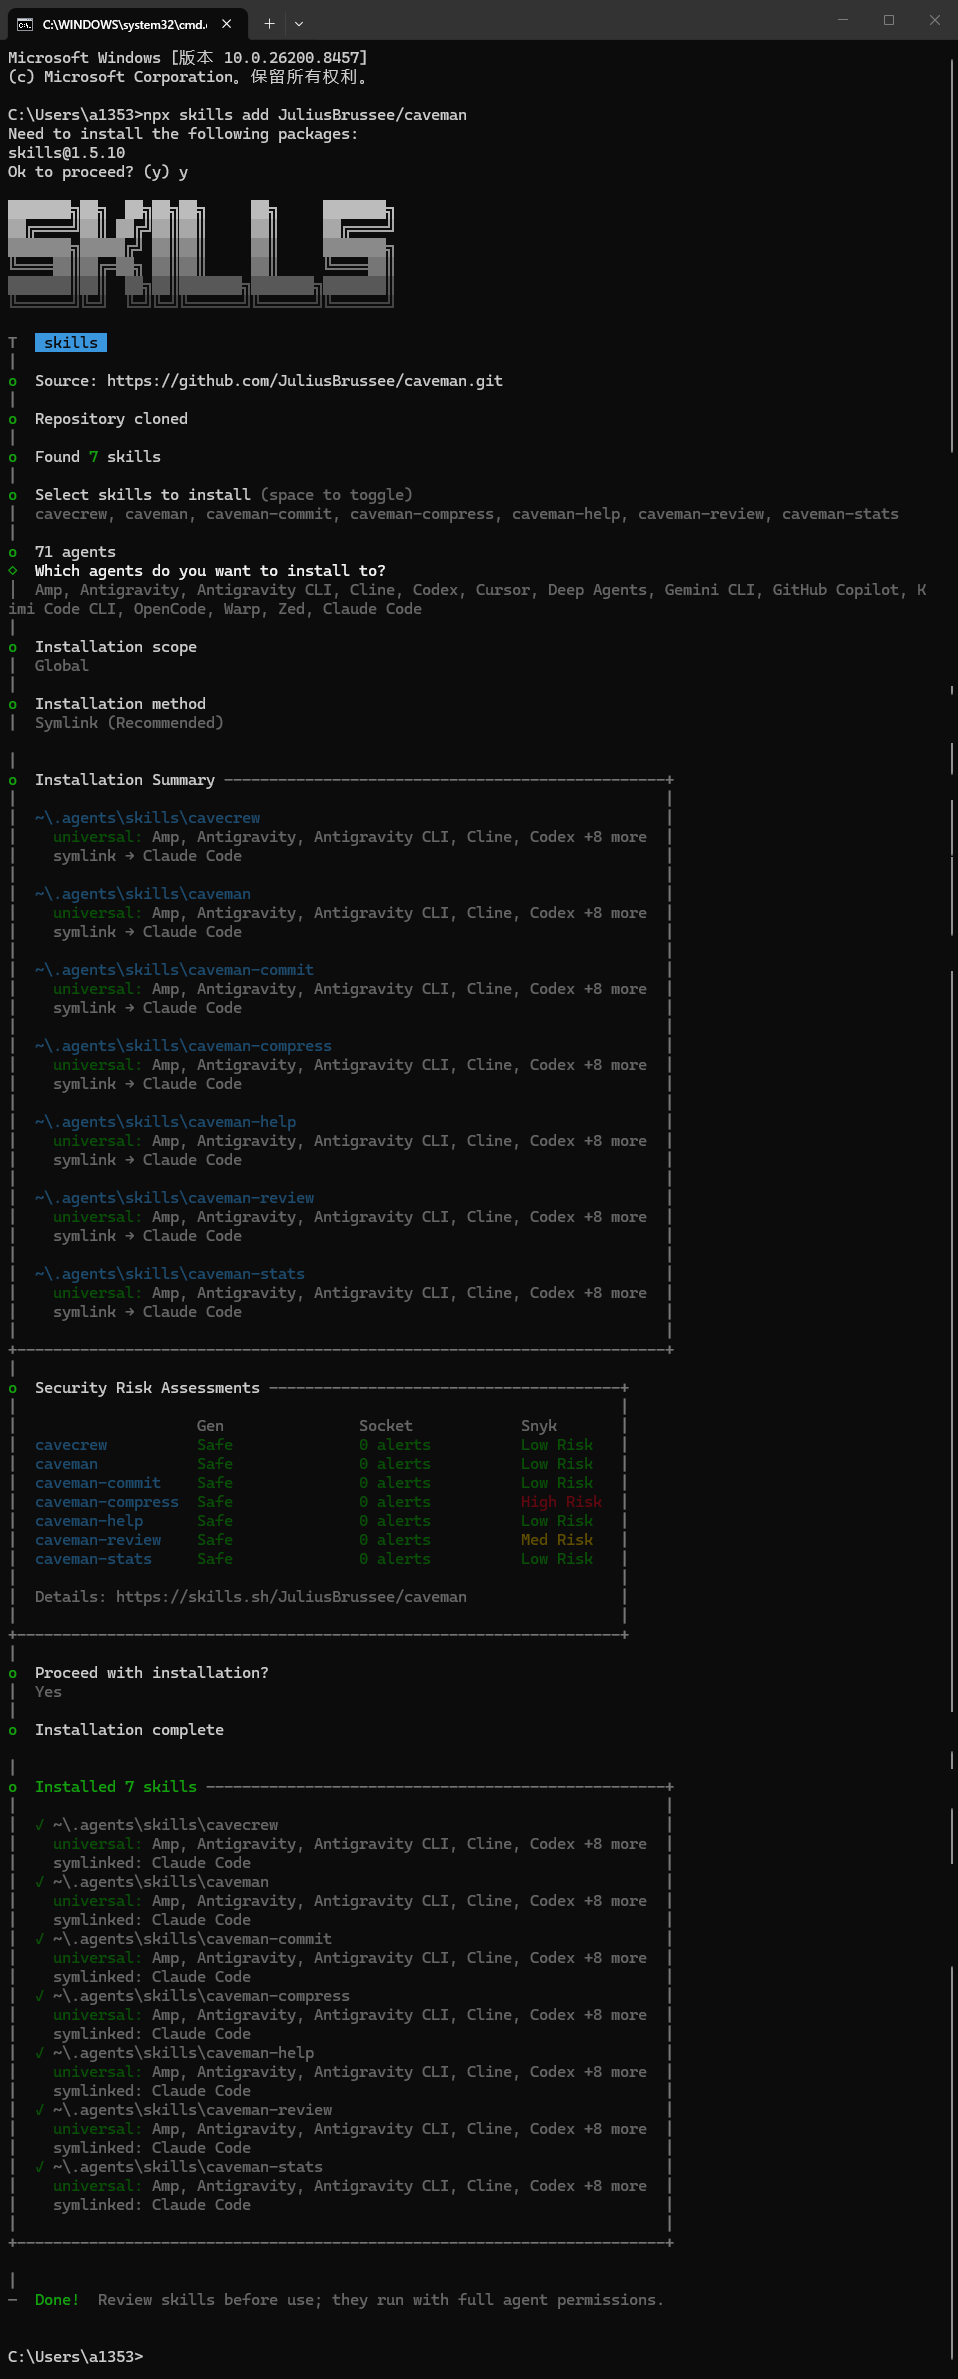
Task: Click 'caveman-compress' in the risk table
Action: point(107,1502)
